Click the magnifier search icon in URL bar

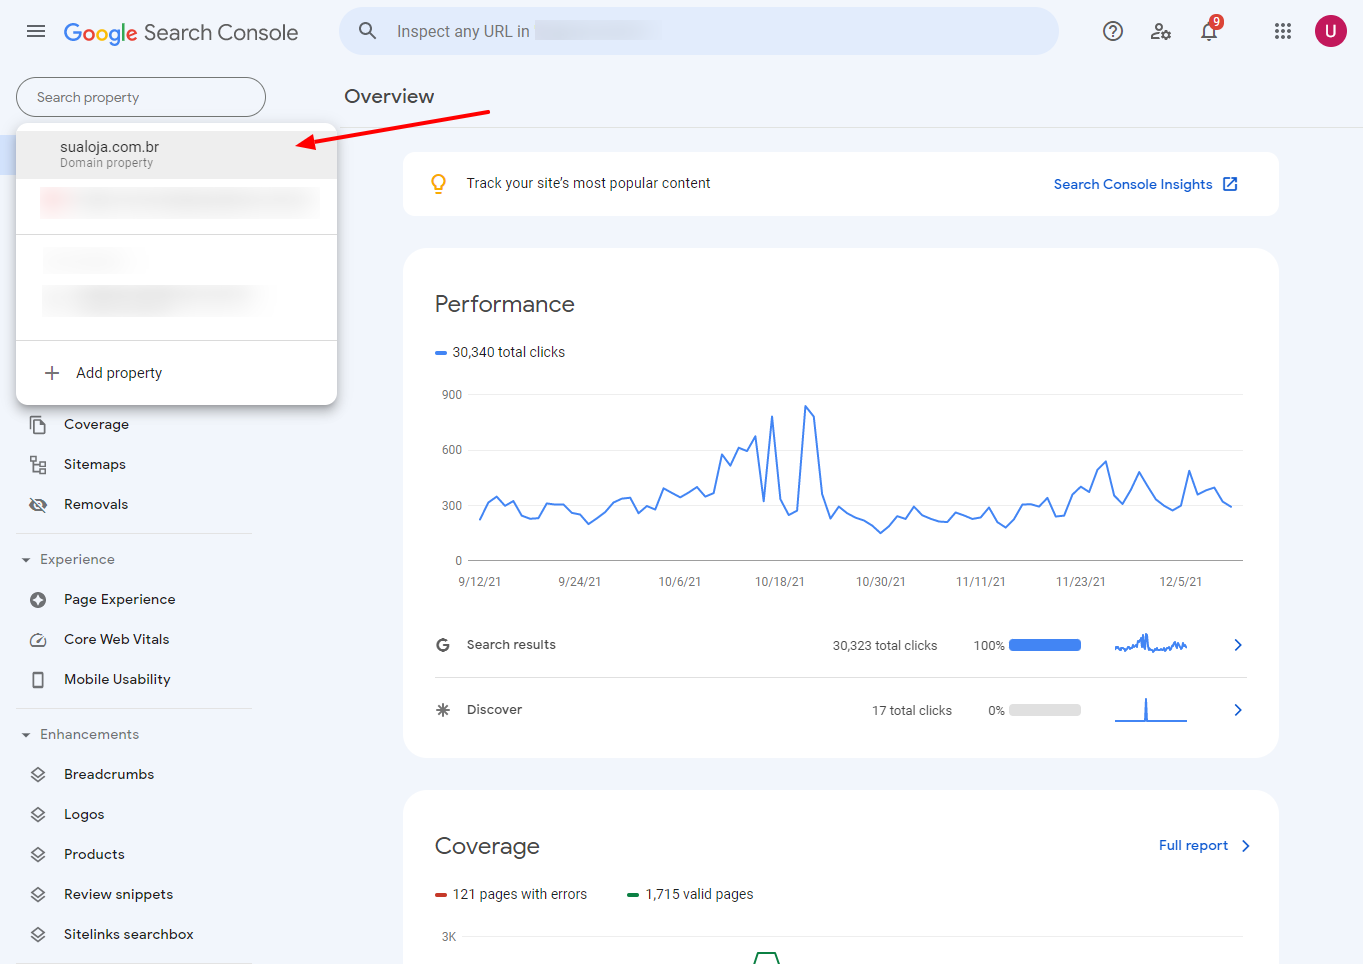(x=368, y=31)
